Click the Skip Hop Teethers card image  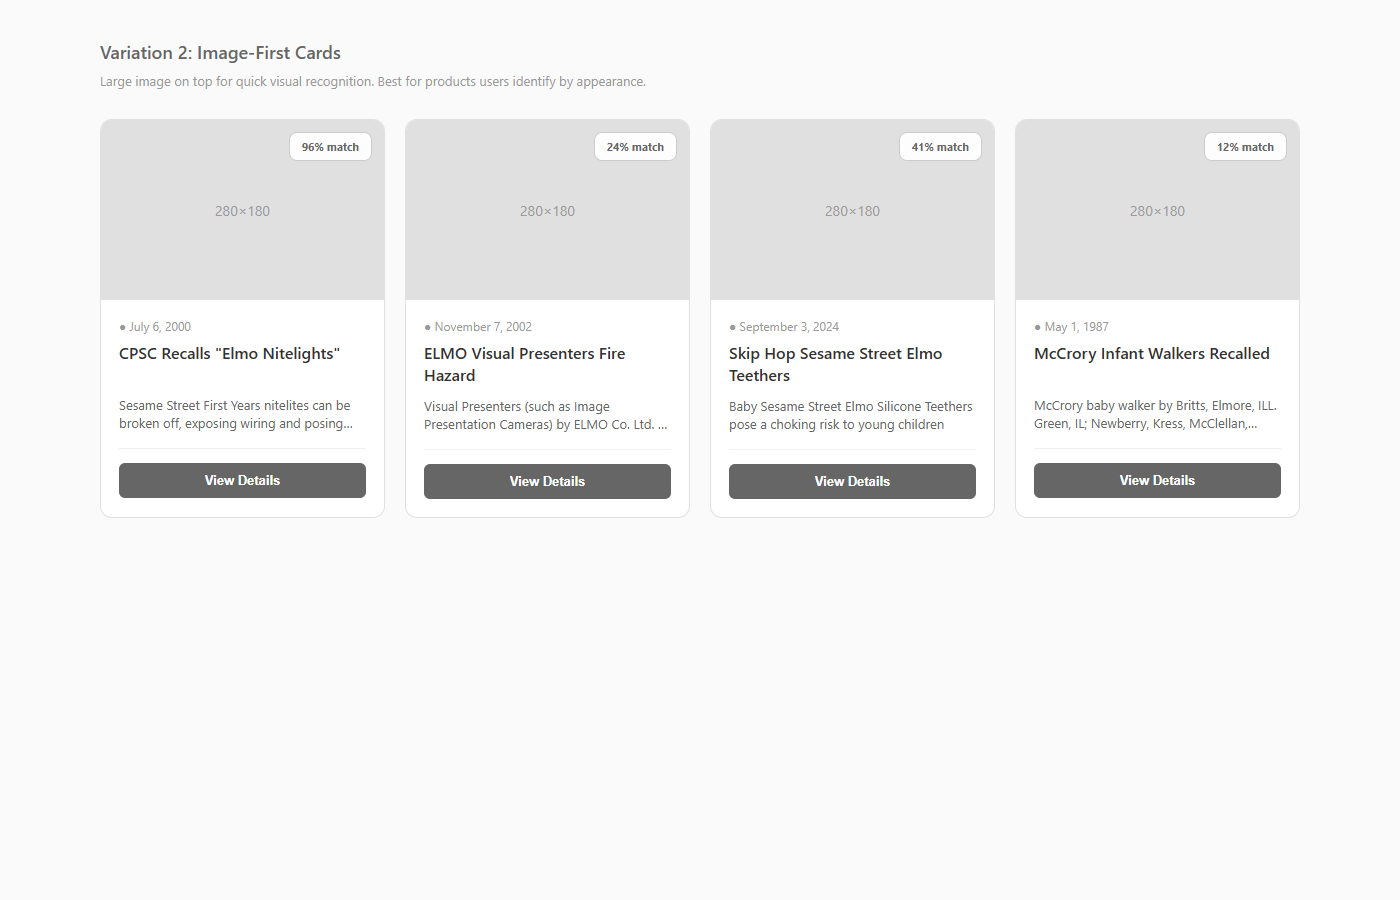click(852, 210)
